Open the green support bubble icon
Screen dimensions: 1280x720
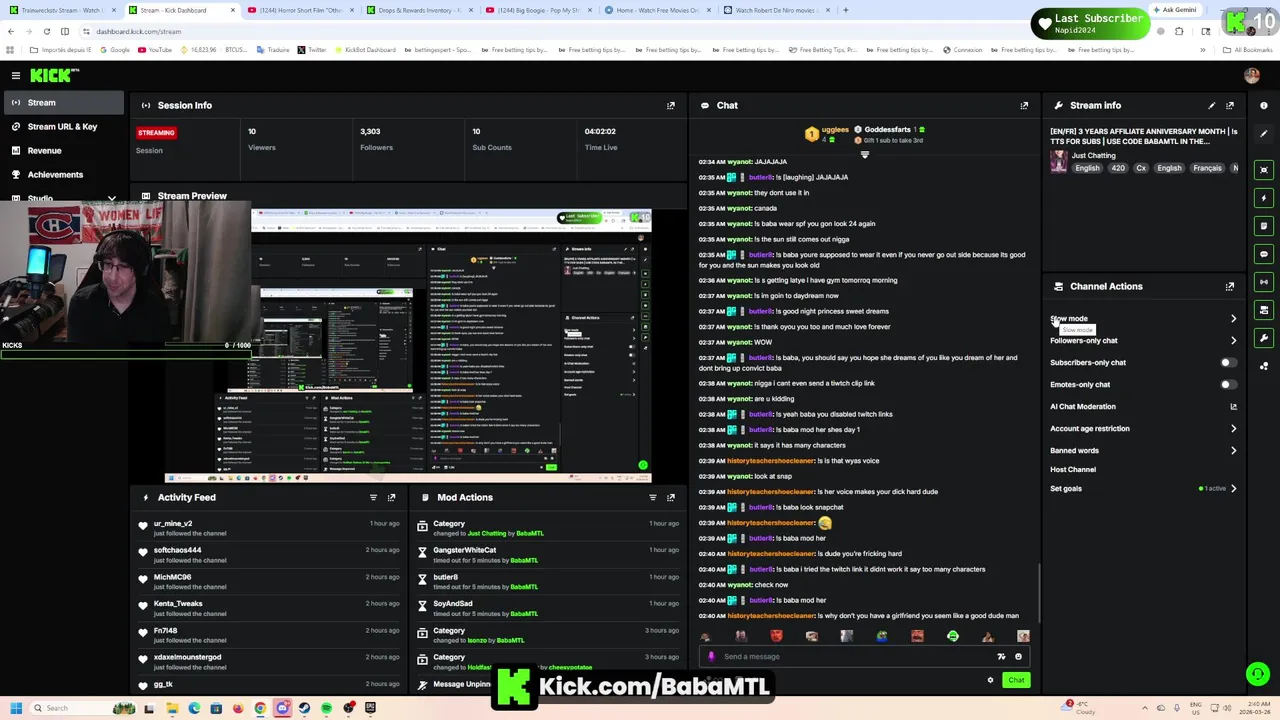tap(1257, 674)
